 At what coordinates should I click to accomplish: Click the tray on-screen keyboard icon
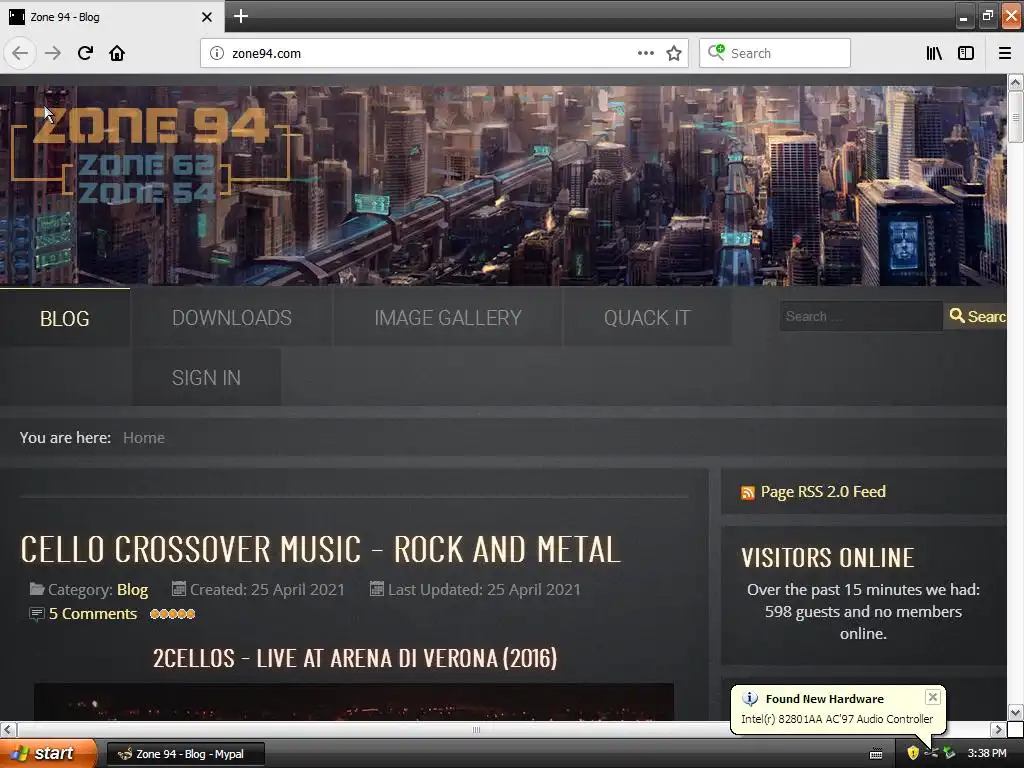[876, 754]
